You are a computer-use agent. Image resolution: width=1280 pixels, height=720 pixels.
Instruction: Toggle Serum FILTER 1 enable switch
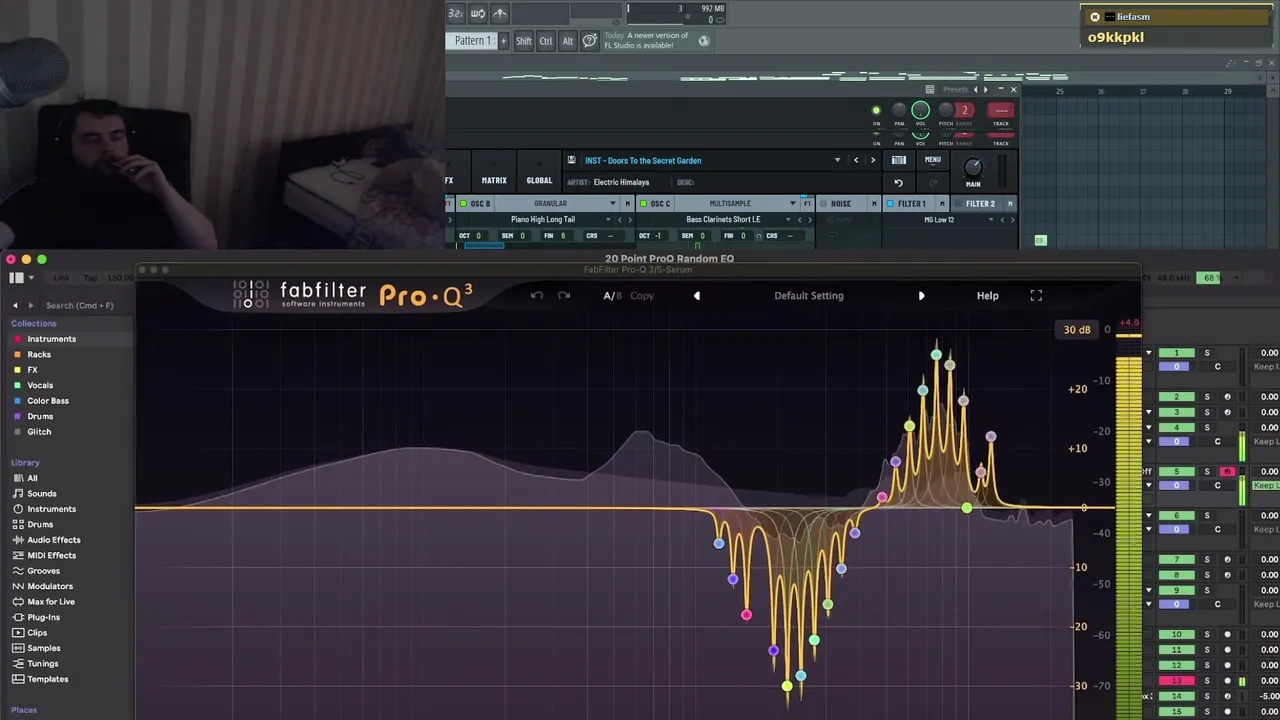pos(890,204)
